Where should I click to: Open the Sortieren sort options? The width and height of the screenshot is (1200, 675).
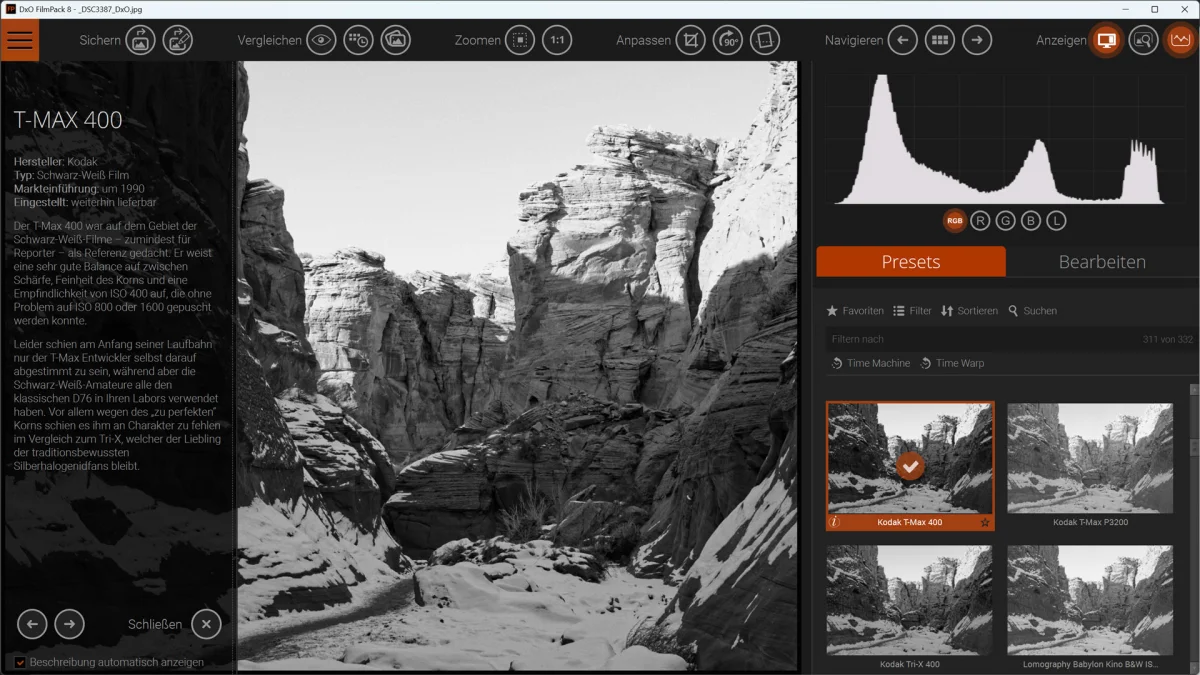click(x=969, y=311)
